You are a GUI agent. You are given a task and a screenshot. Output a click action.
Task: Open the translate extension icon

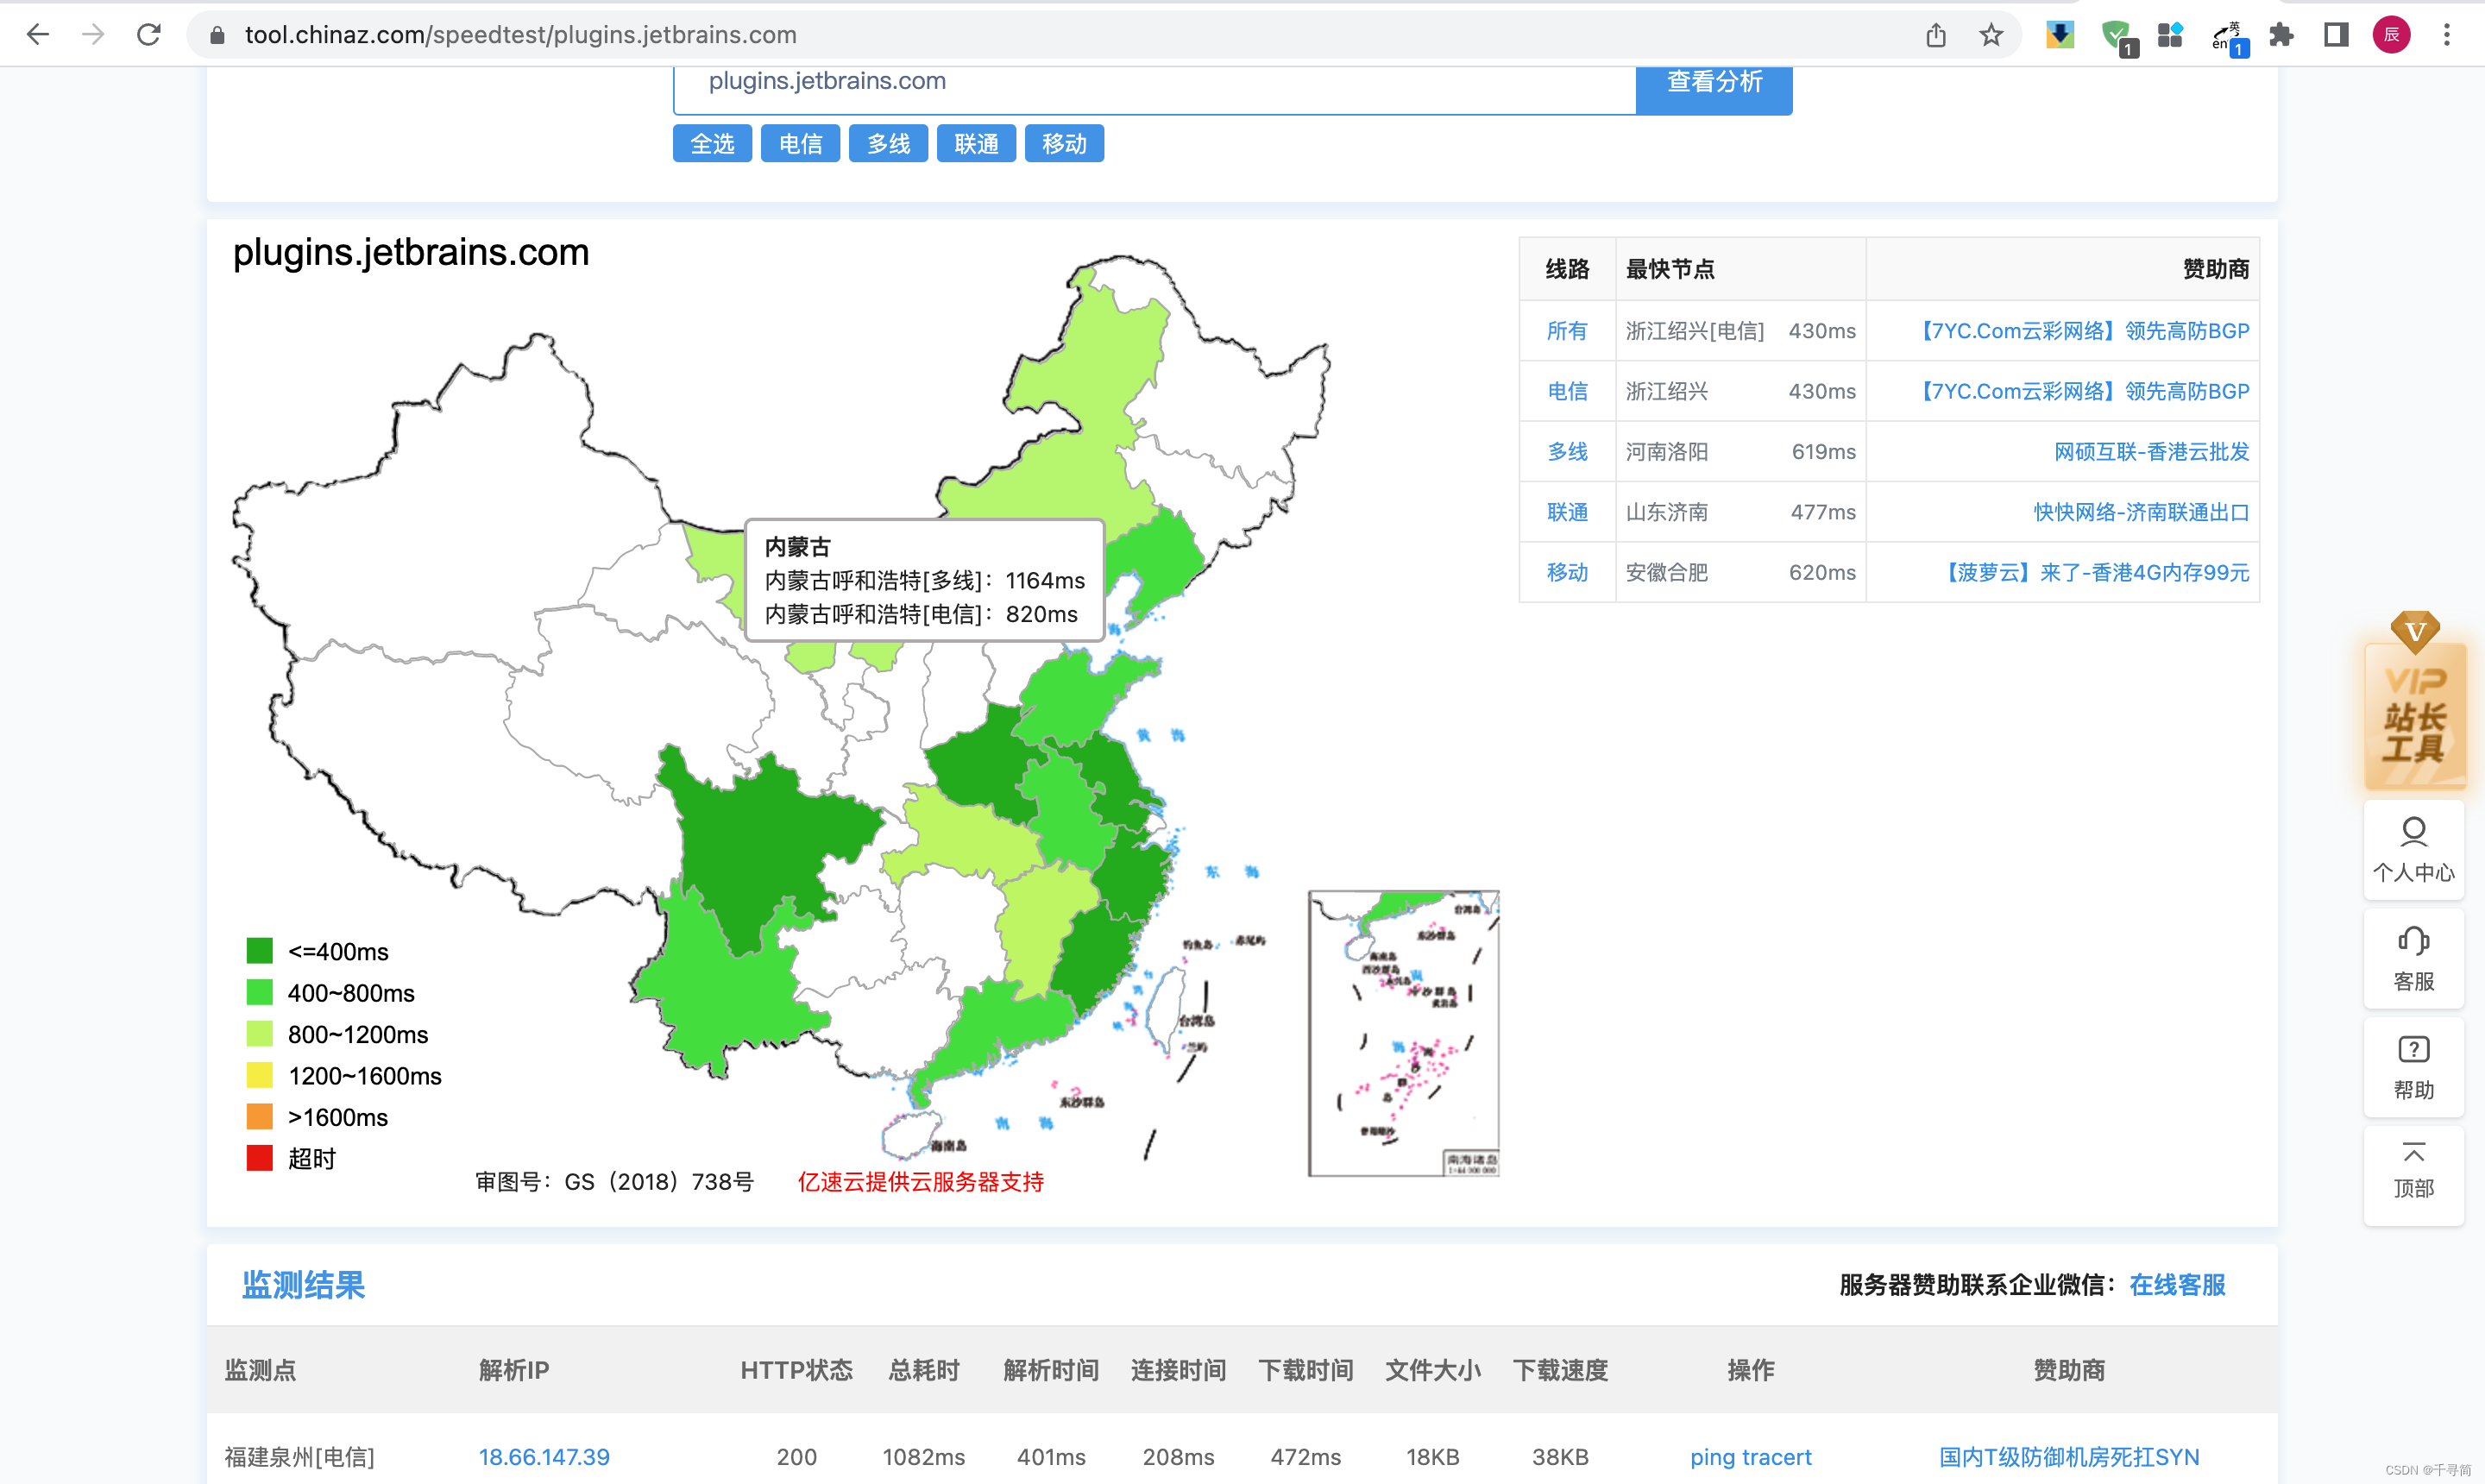pos(2228,37)
